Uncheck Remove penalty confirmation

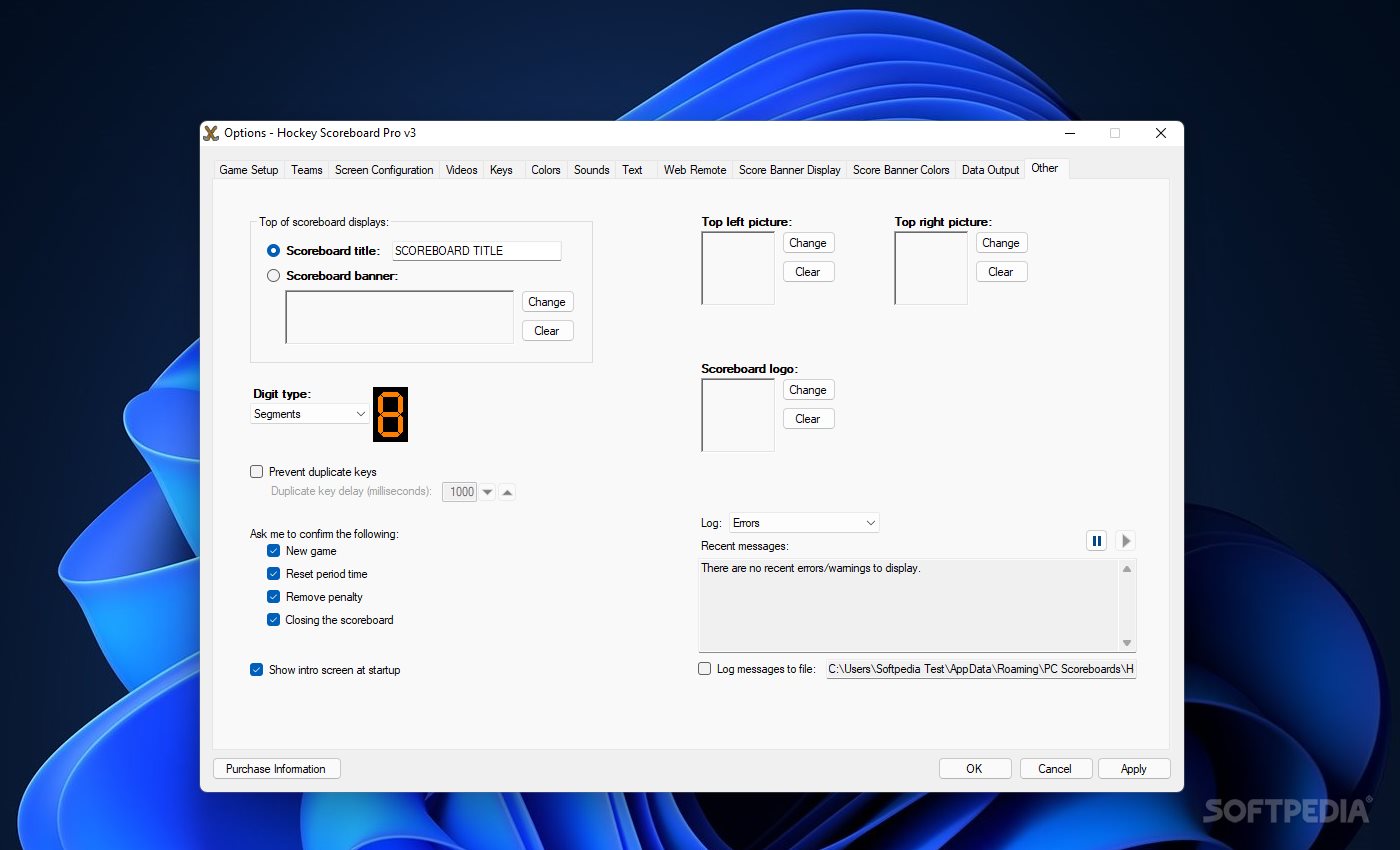pyautogui.click(x=274, y=597)
